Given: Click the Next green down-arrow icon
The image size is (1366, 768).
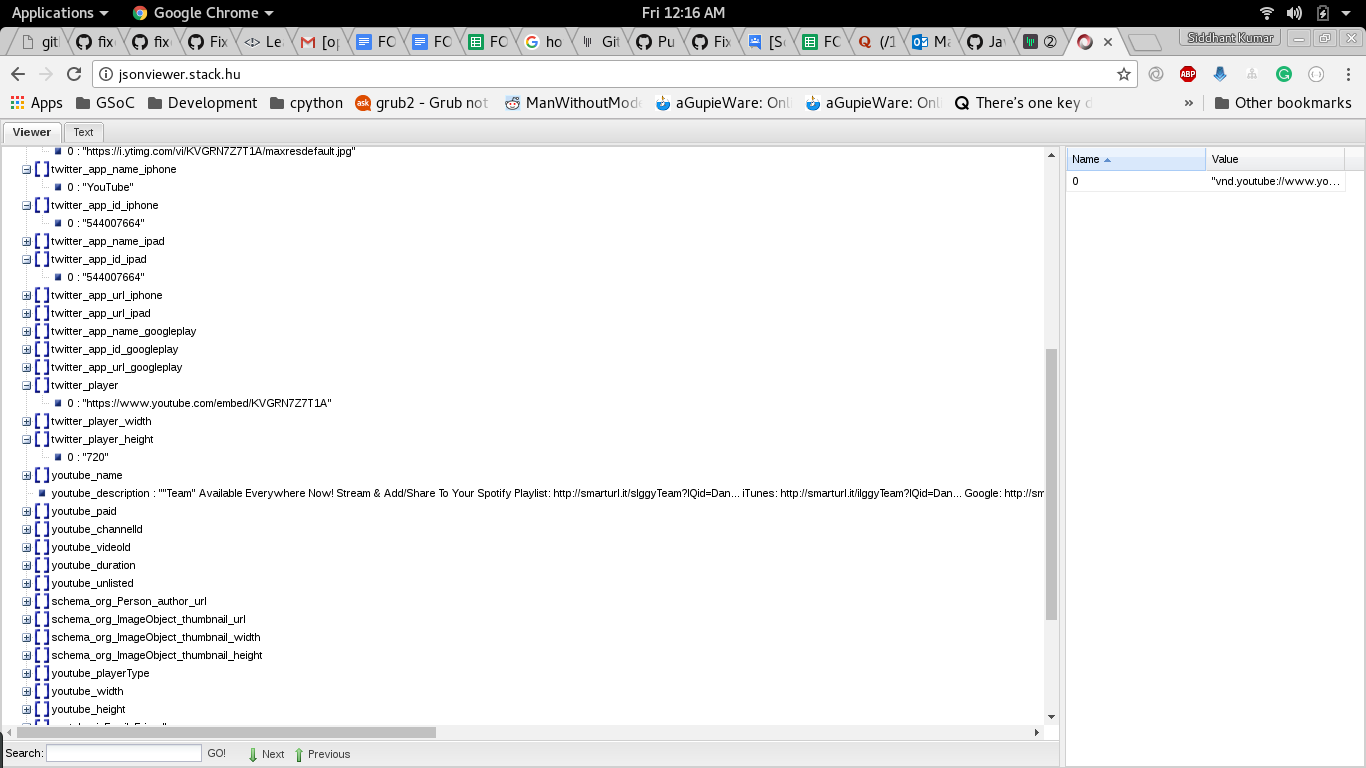Looking at the screenshot, I should (x=253, y=755).
